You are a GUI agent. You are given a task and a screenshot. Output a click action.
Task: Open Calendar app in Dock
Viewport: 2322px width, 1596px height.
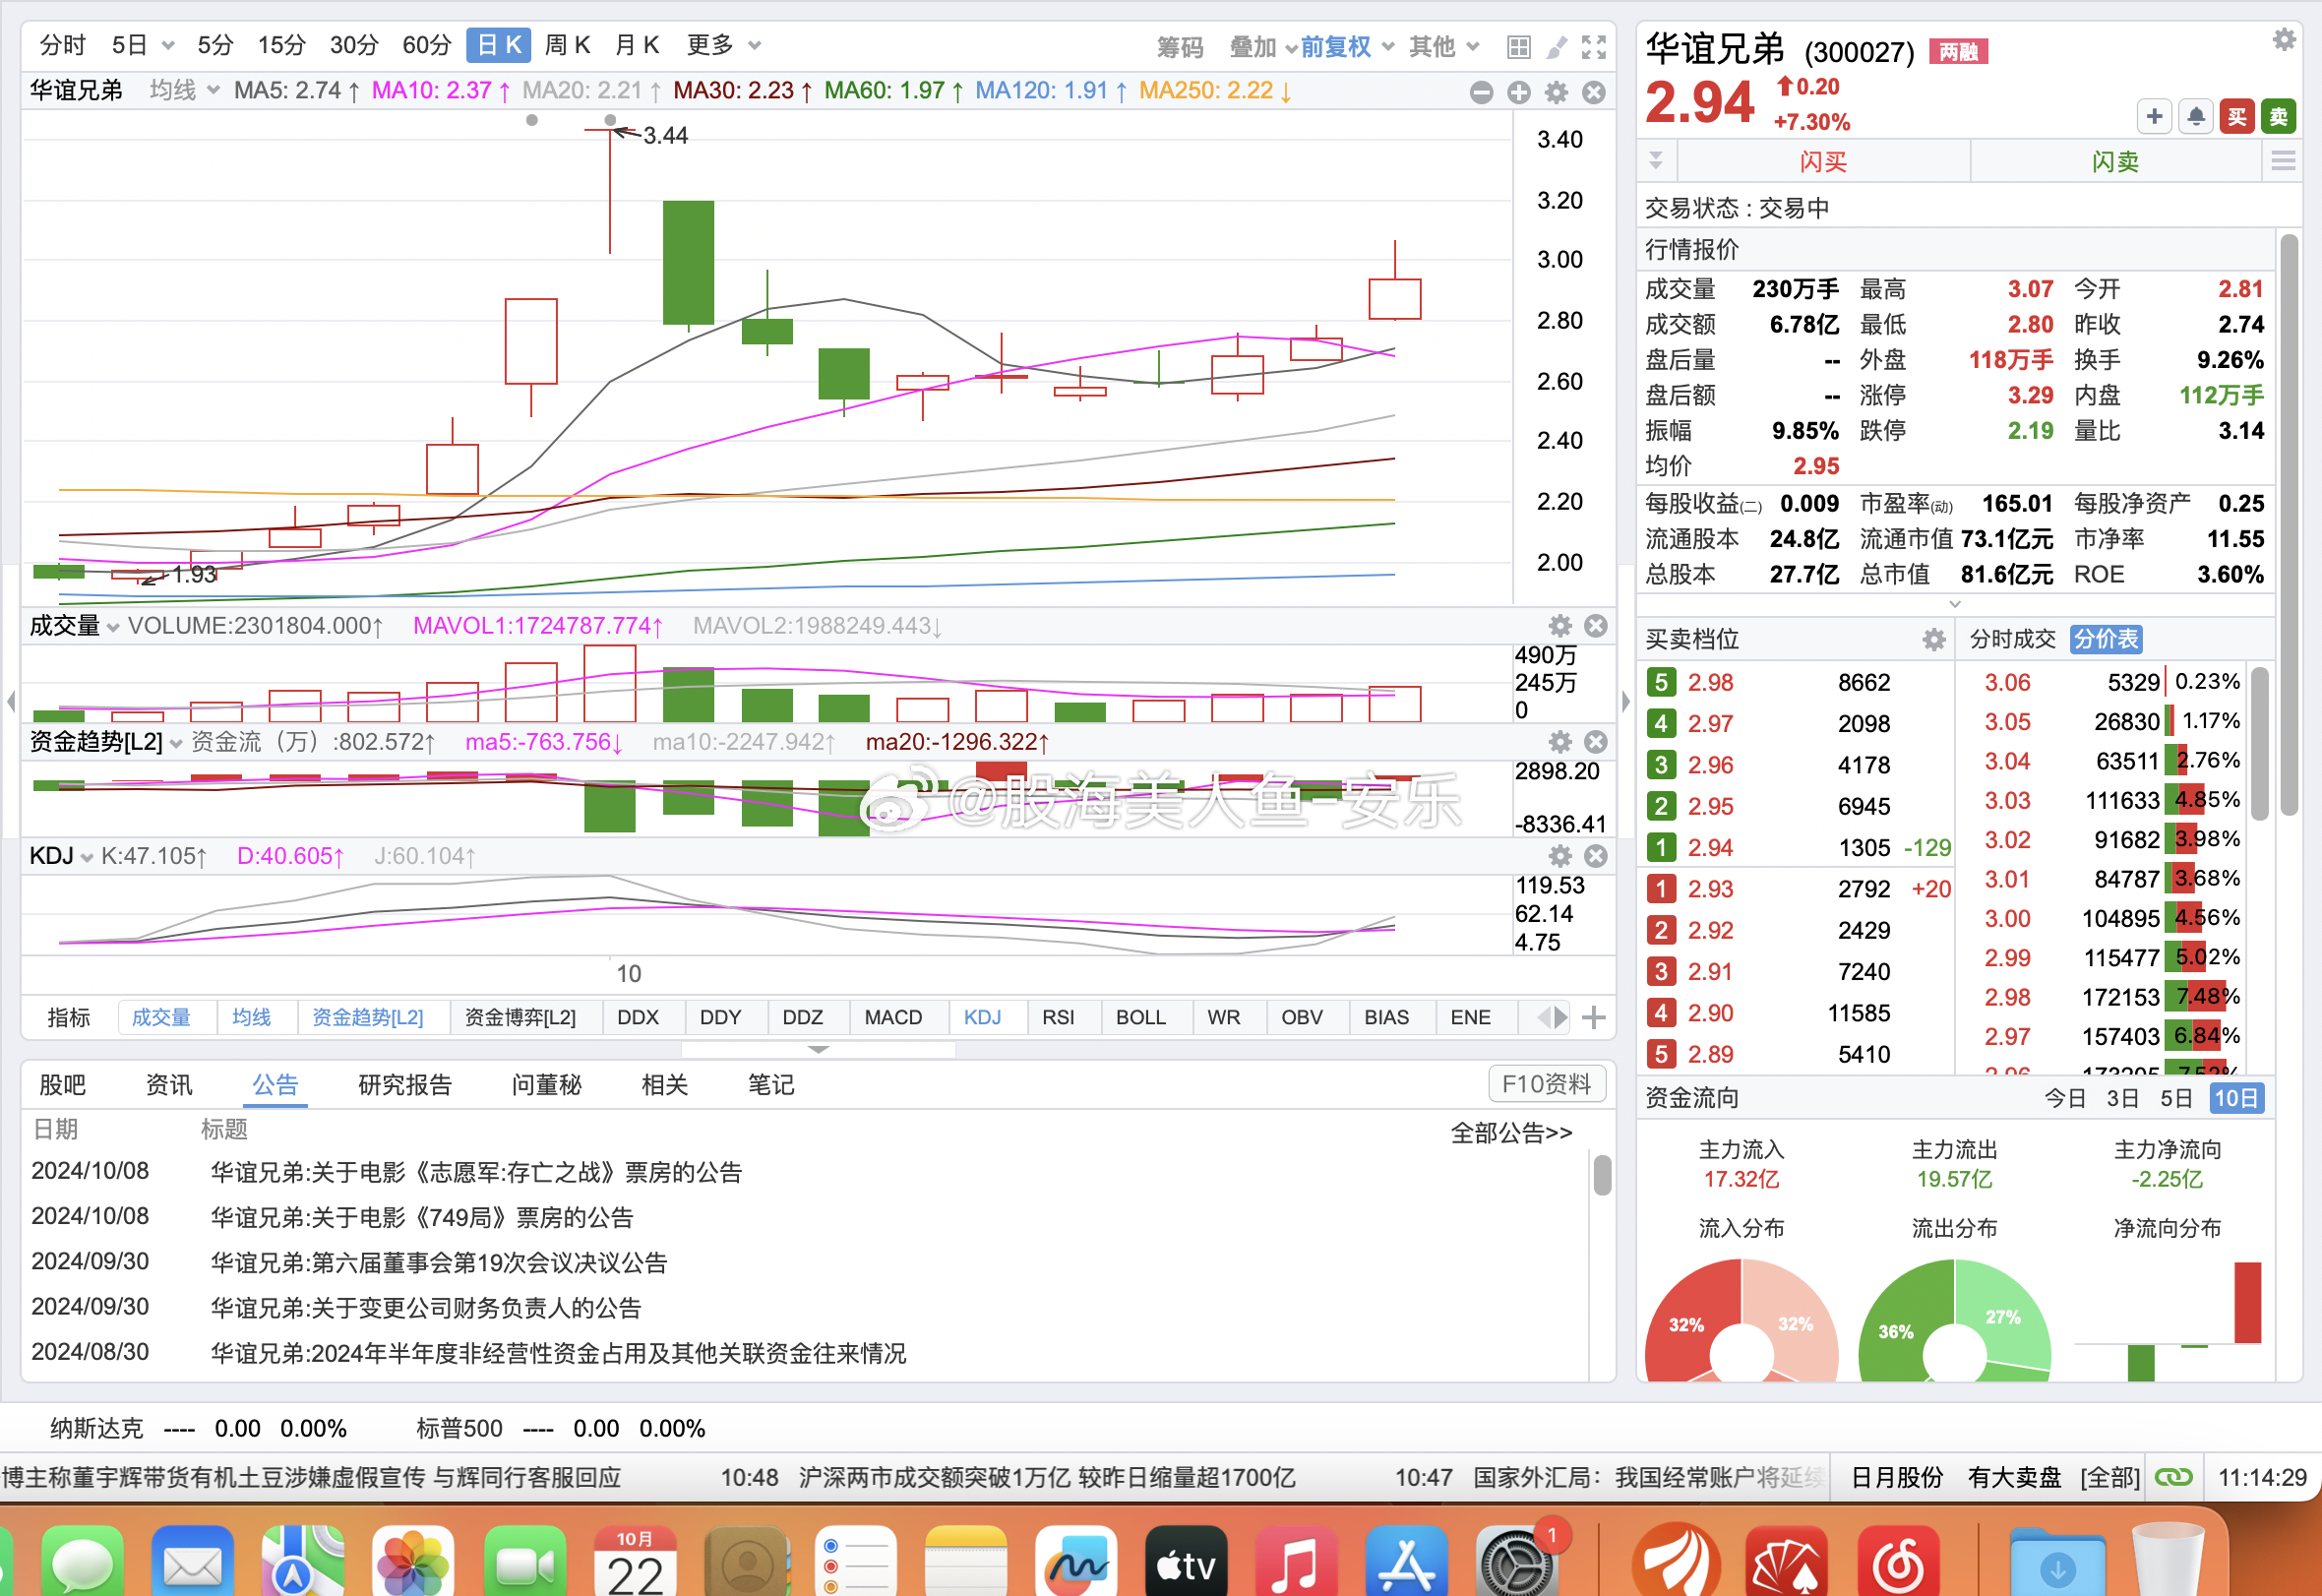(x=635, y=1562)
